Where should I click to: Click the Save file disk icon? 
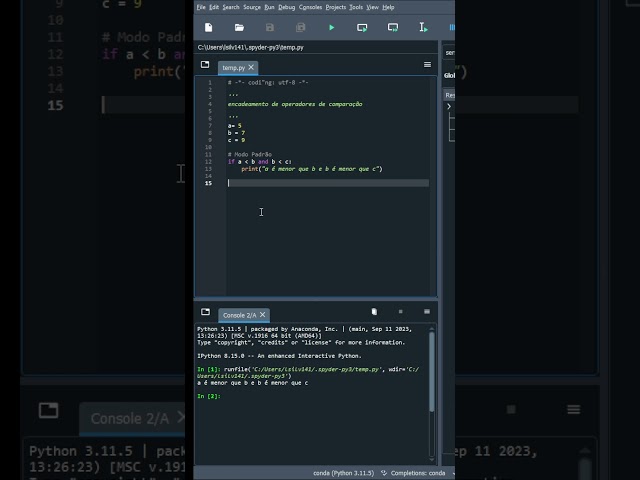pos(270,27)
